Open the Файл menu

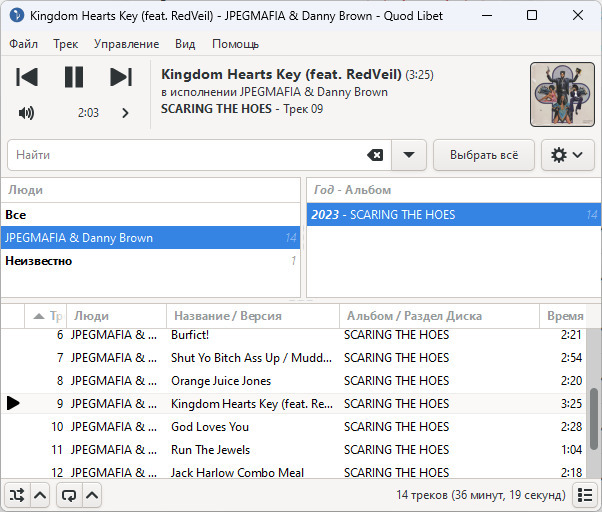pyautogui.click(x=23, y=44)
